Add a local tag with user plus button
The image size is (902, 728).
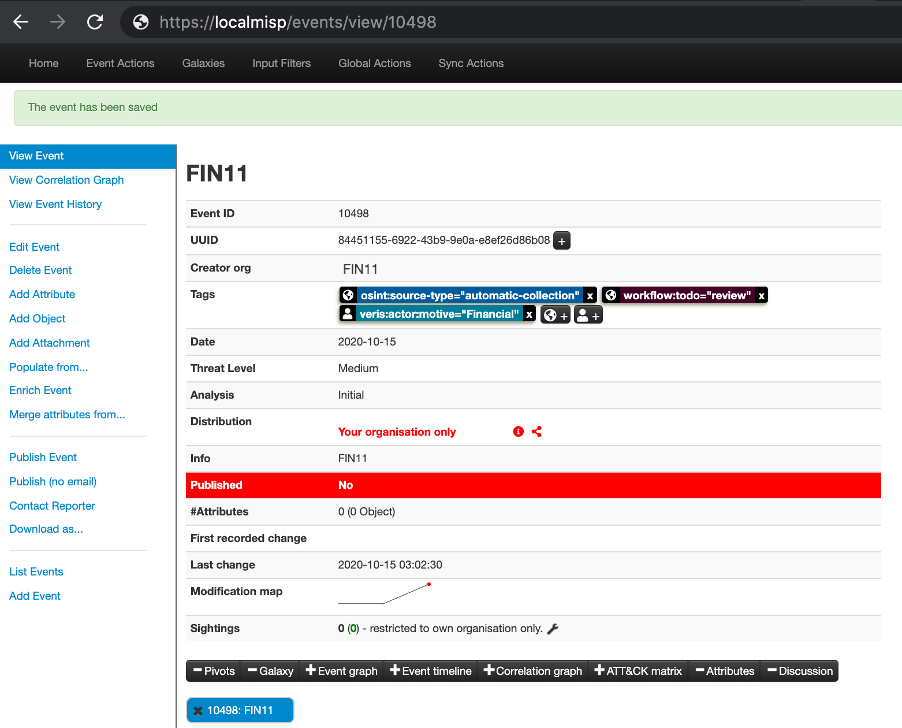coord(588,315)
